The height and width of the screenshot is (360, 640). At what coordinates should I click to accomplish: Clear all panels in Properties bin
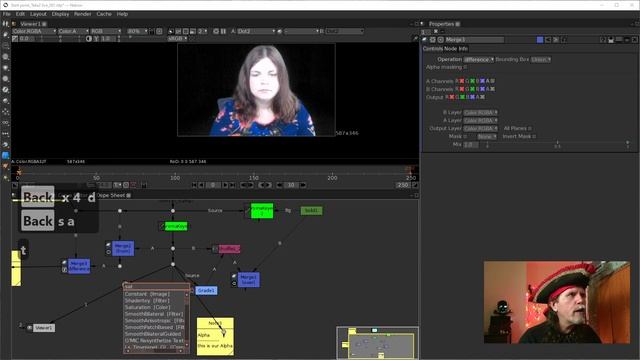[436, 31]
